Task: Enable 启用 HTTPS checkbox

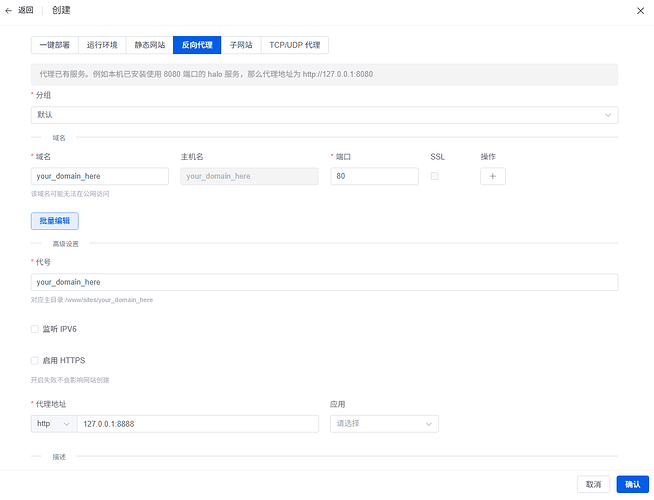Action: click(x=35, y=360)
